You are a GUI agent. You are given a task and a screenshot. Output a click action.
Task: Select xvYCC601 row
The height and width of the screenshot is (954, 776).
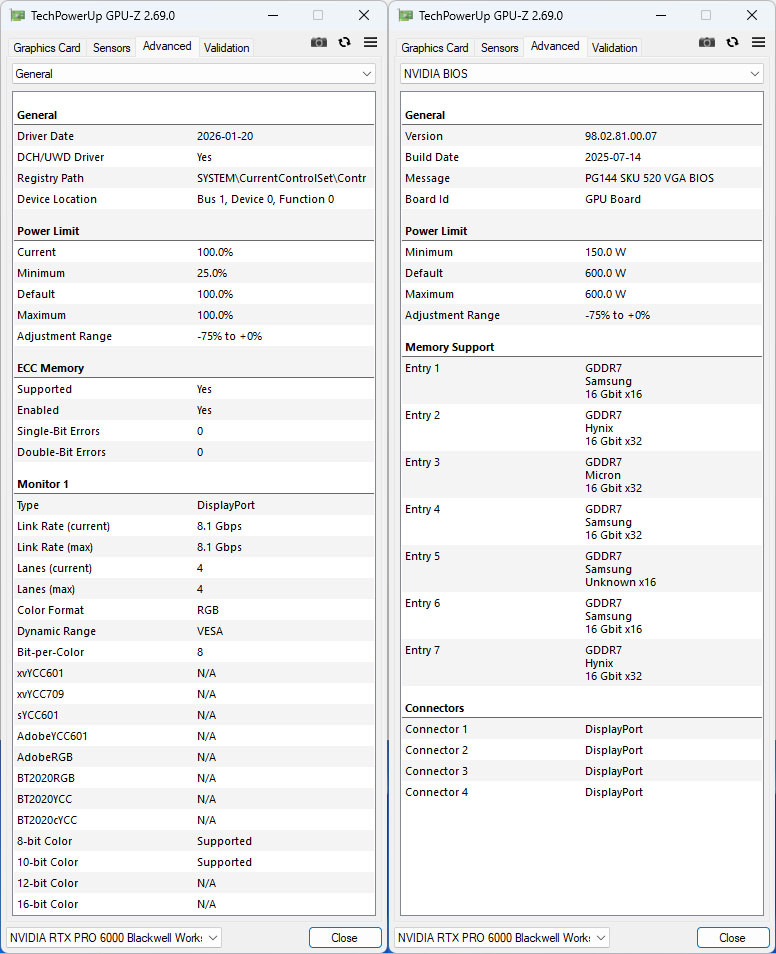194,673
